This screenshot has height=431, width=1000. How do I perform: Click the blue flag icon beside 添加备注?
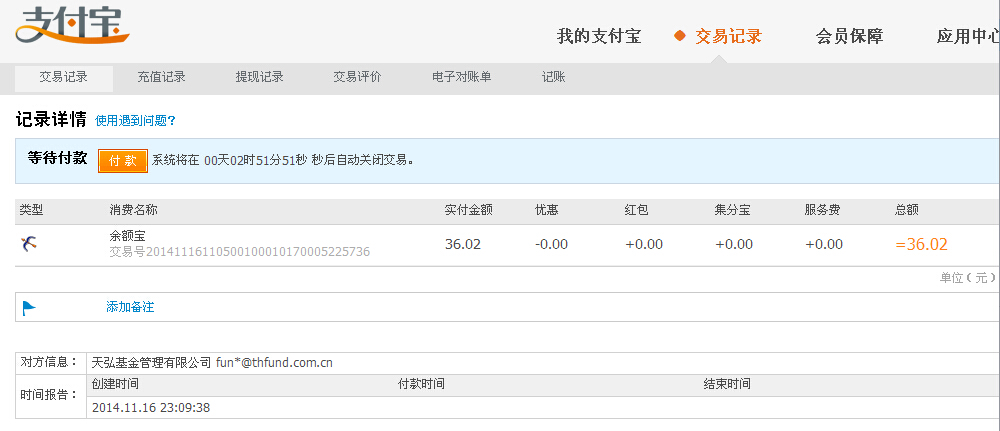[29, 307]
